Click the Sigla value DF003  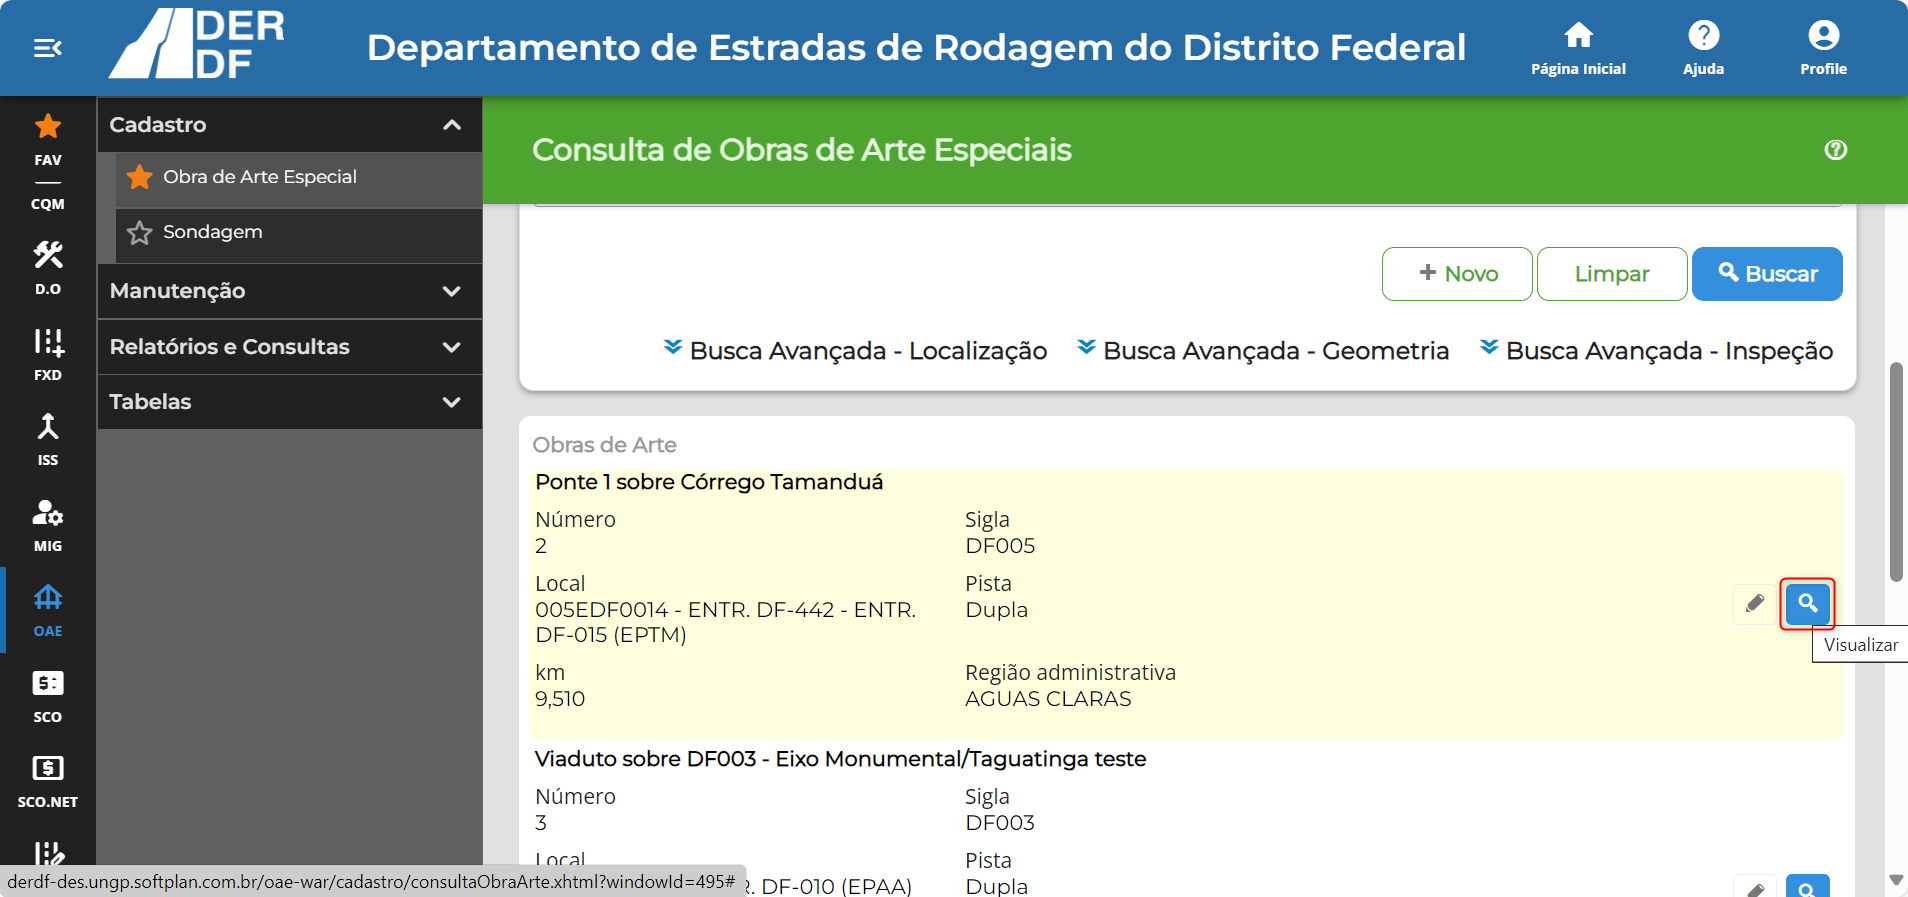click(x=1000, y=823)
